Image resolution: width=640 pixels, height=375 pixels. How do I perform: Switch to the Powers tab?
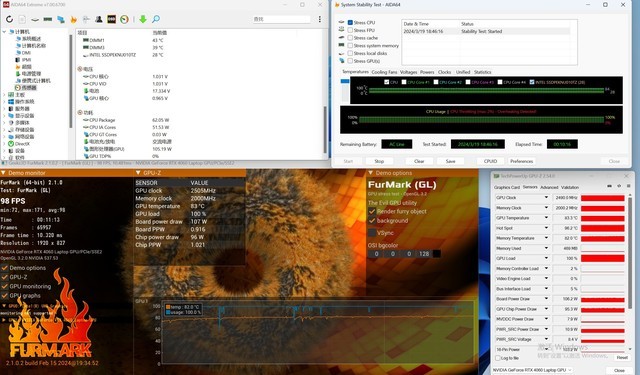(427, 72)
